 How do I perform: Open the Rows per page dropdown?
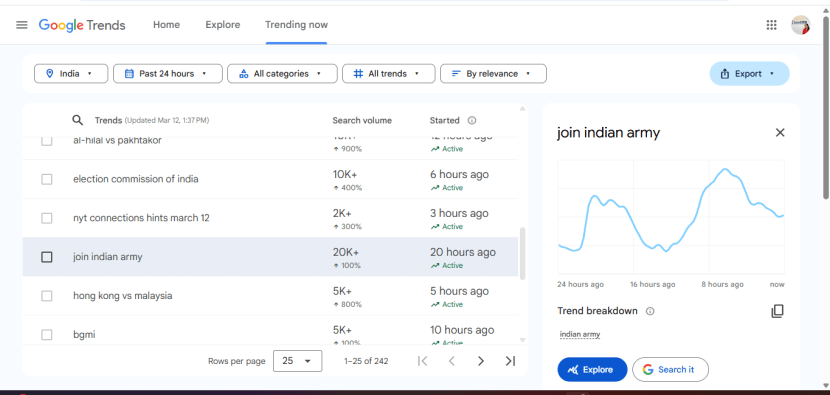point(297,361)
